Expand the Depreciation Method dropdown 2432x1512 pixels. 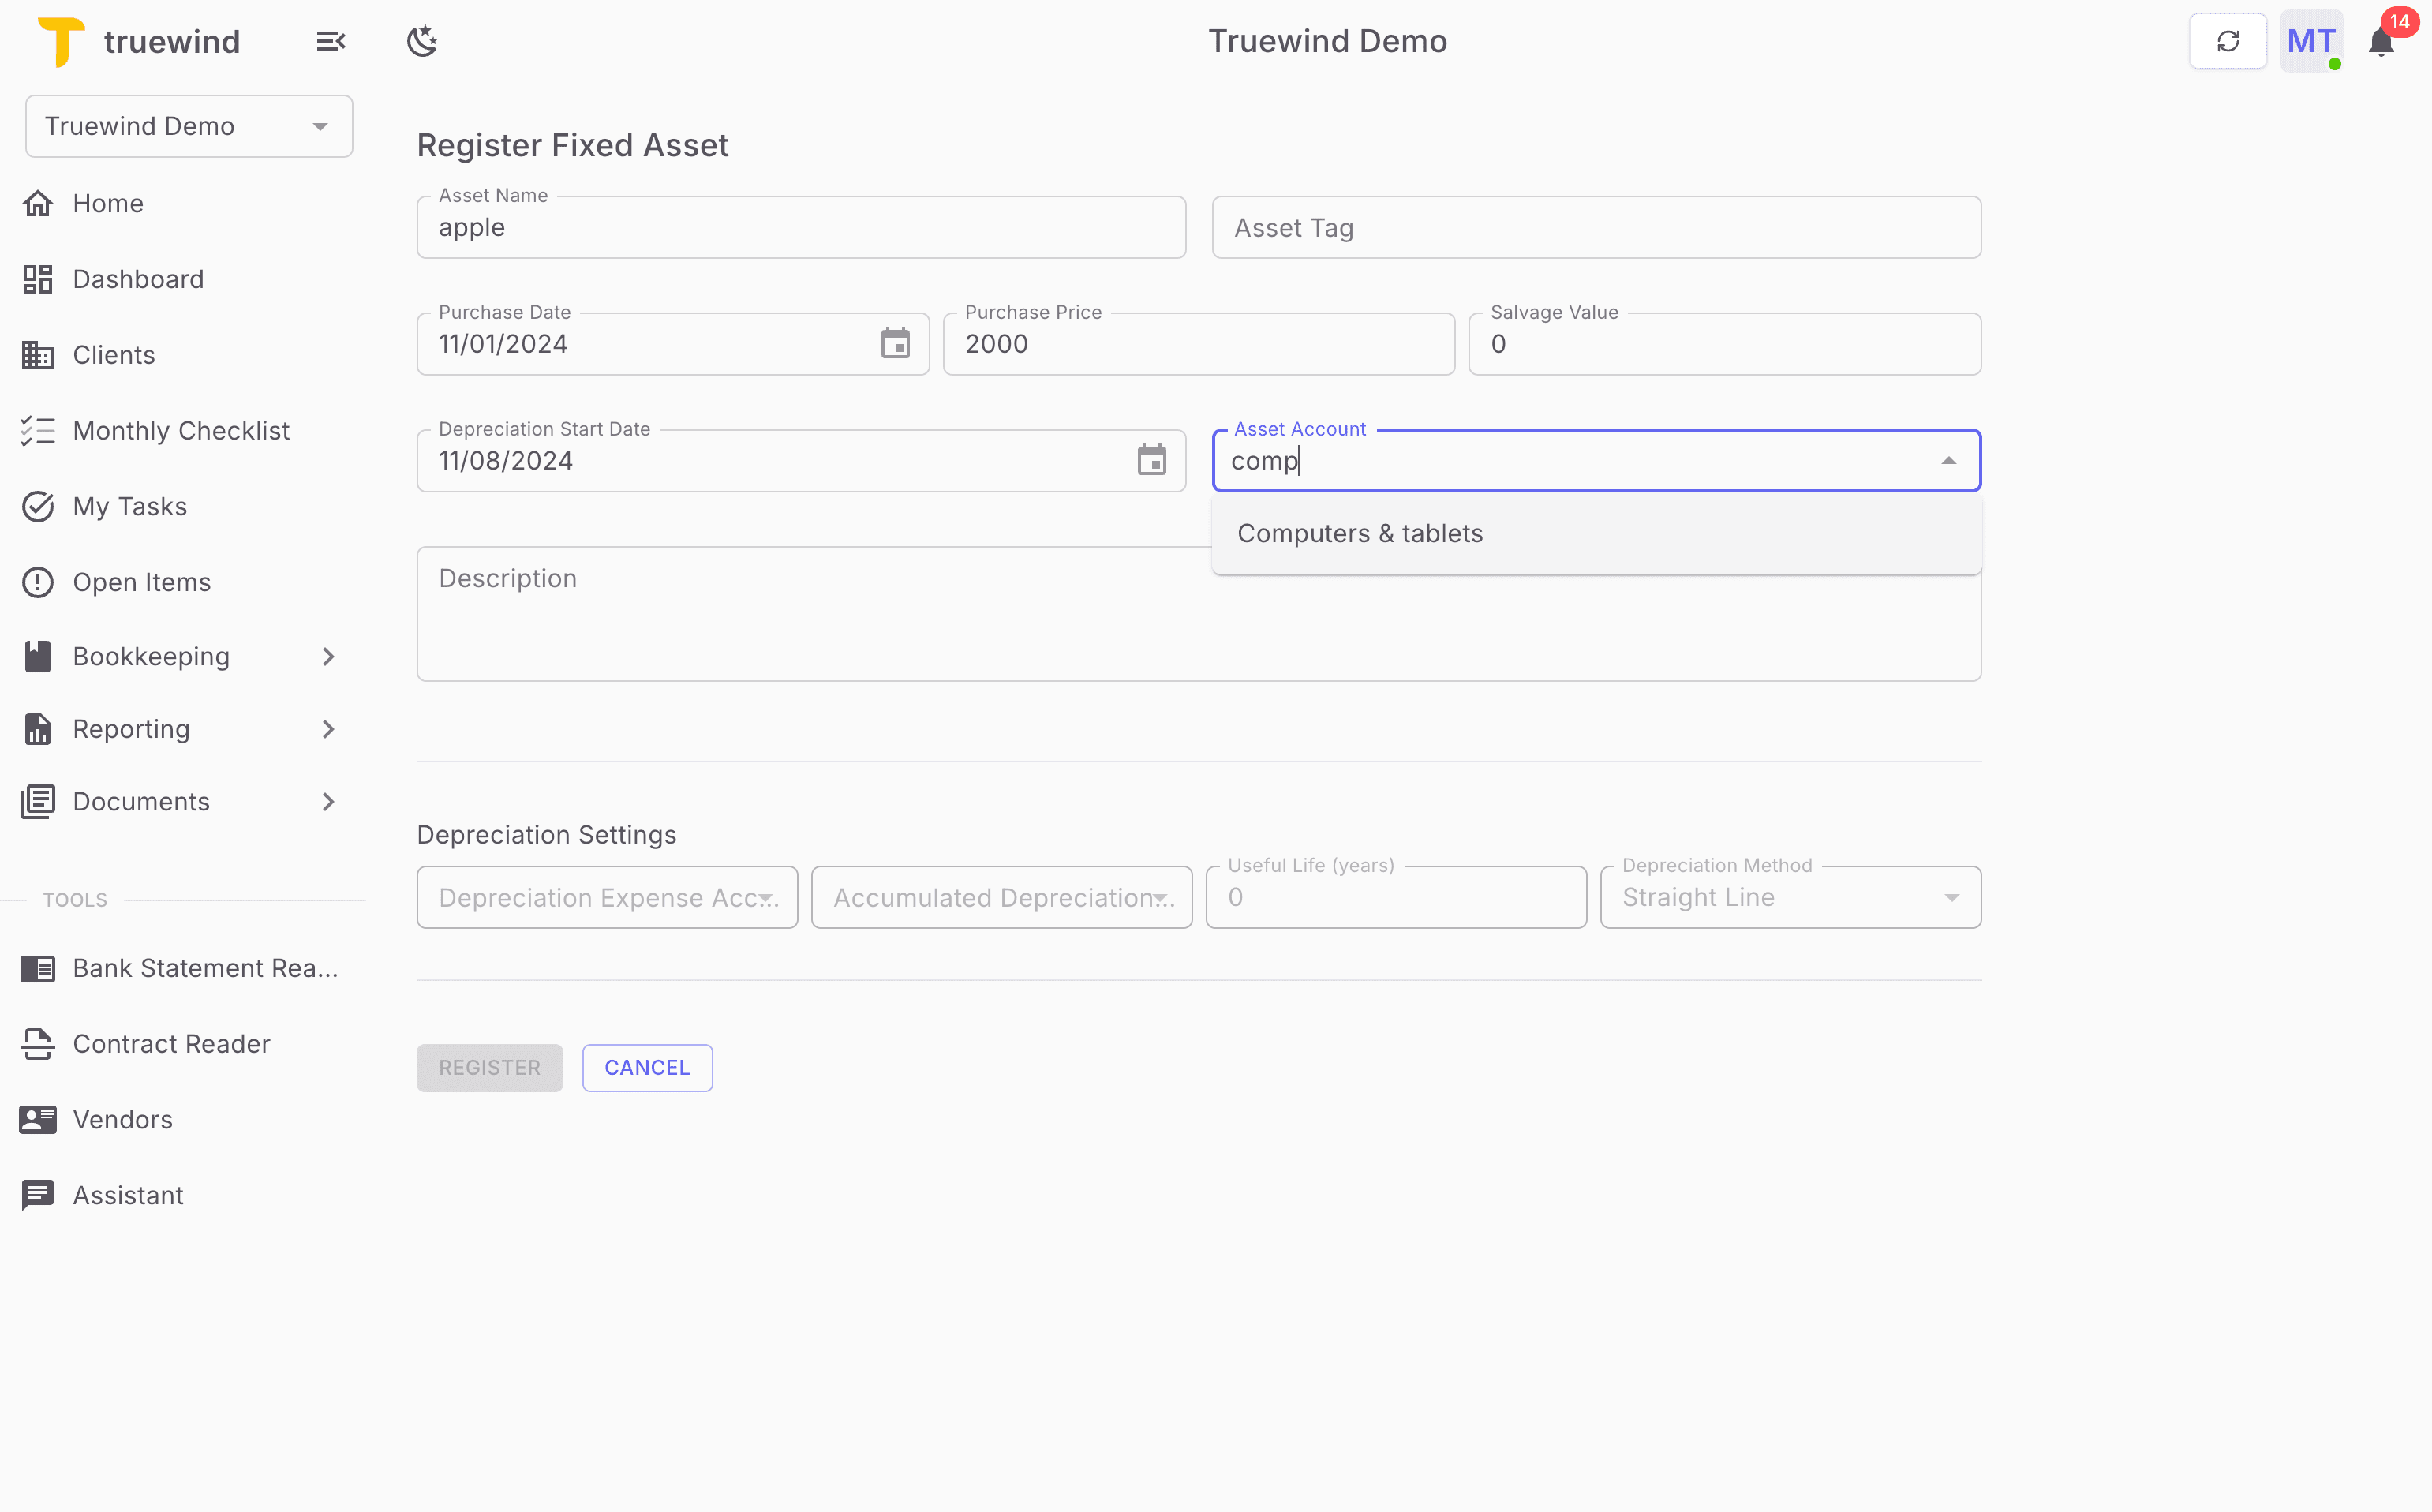1951,897
